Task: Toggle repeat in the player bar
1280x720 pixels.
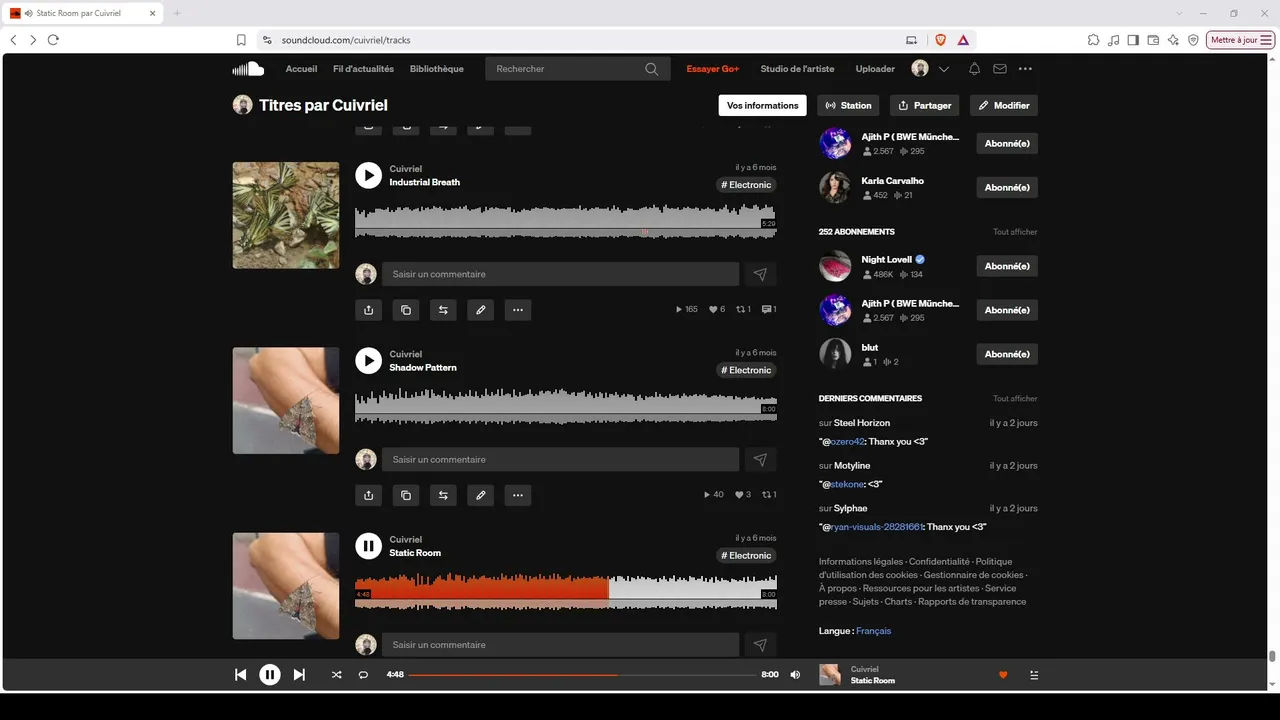Action: (363, 675)
